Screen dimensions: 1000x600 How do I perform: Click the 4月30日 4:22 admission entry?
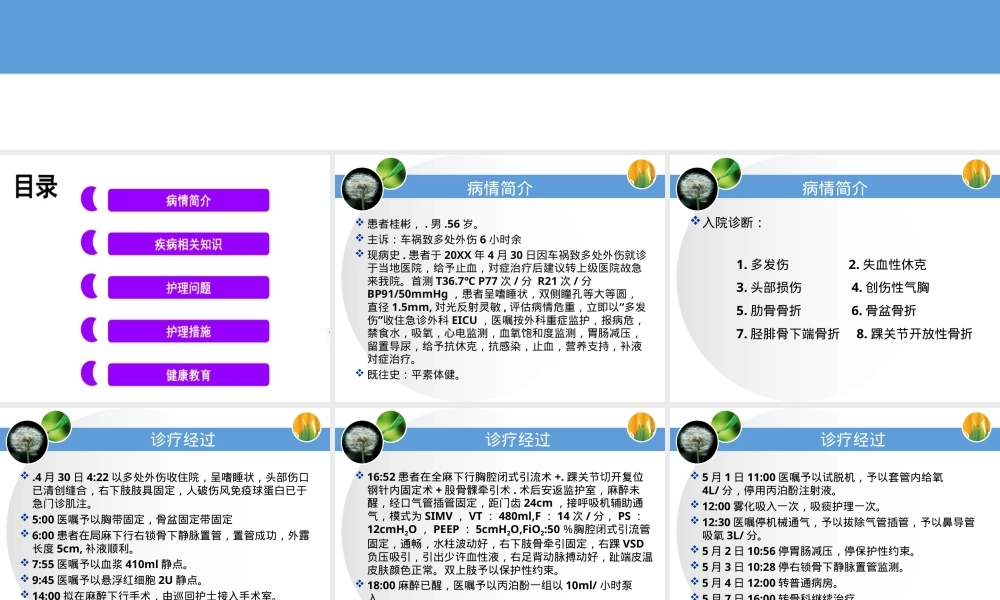pyautogui.click(x=171, y=490)
